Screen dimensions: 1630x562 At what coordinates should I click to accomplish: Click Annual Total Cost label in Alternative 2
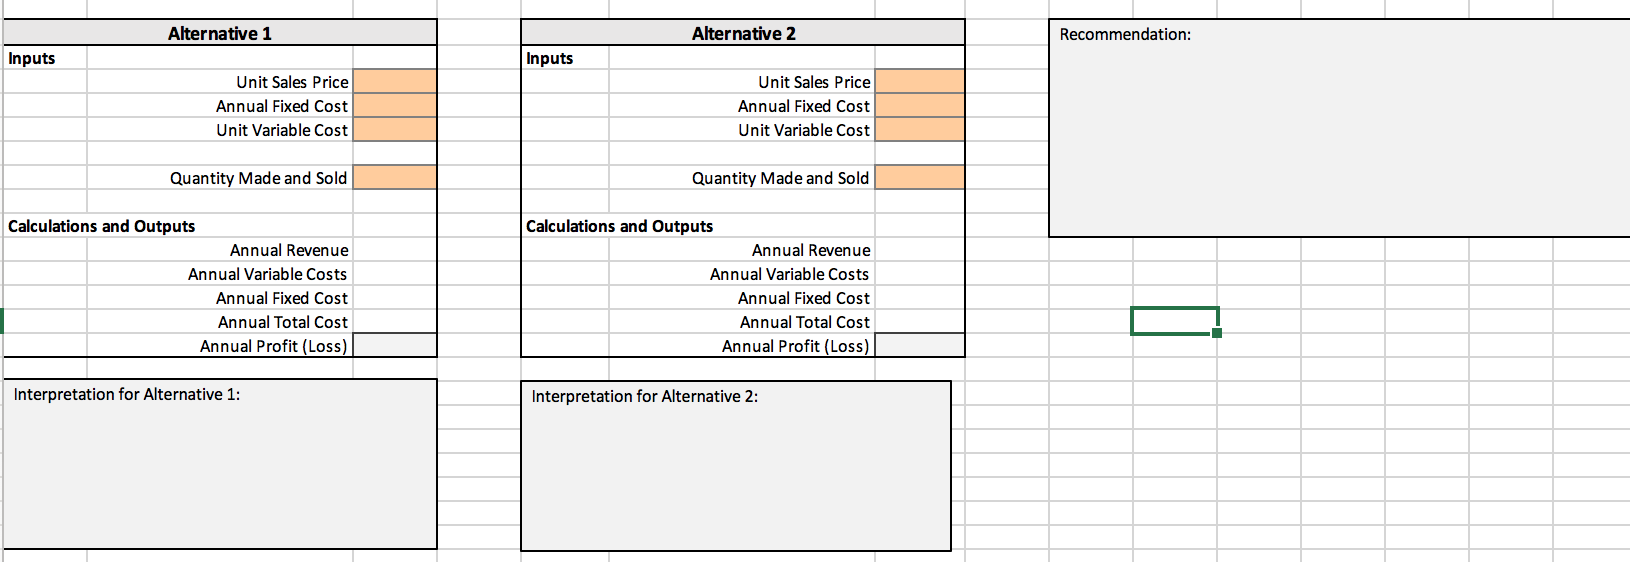point(805,322)
